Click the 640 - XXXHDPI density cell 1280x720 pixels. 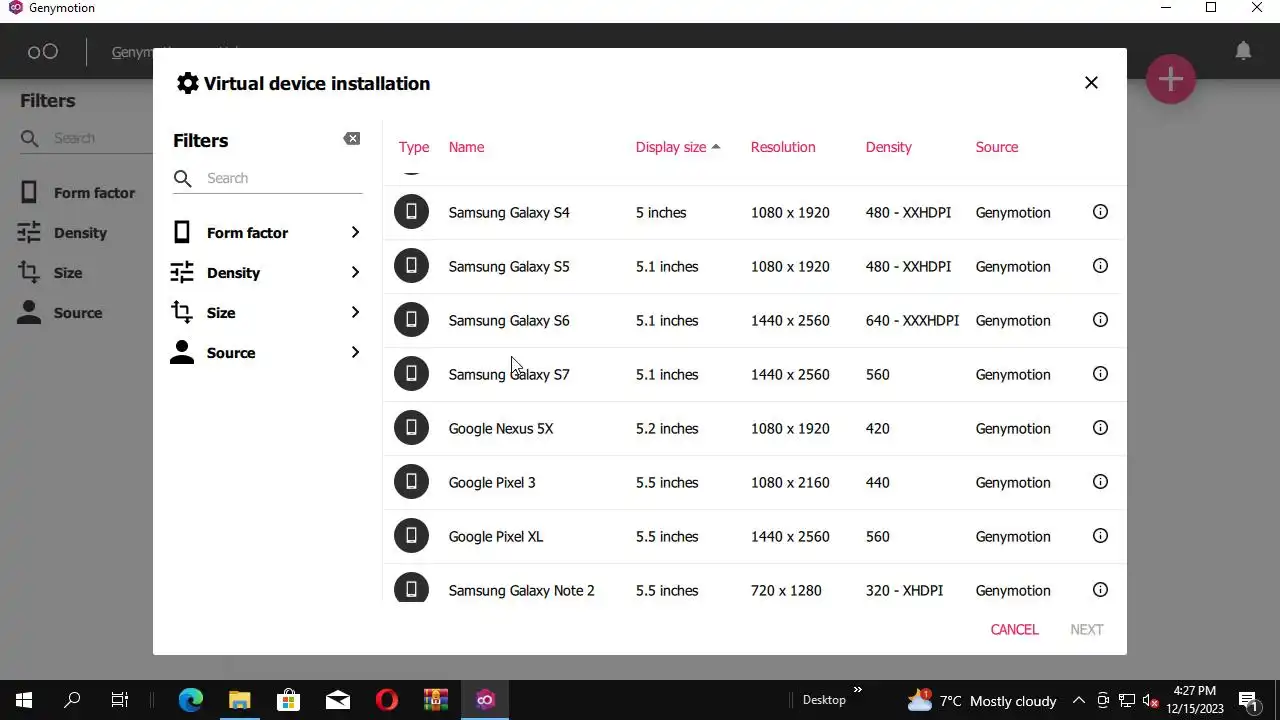912,320
